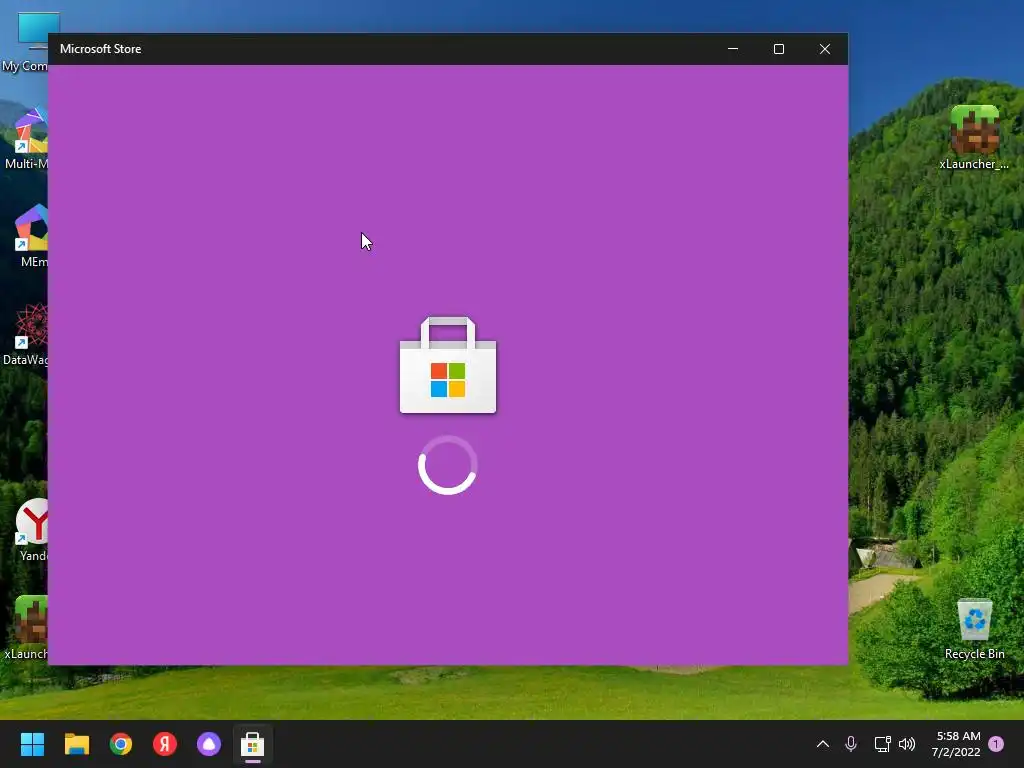Select the Yandex browser desktop shortcut
The image size is (1024, 768).
pos(31,530)
